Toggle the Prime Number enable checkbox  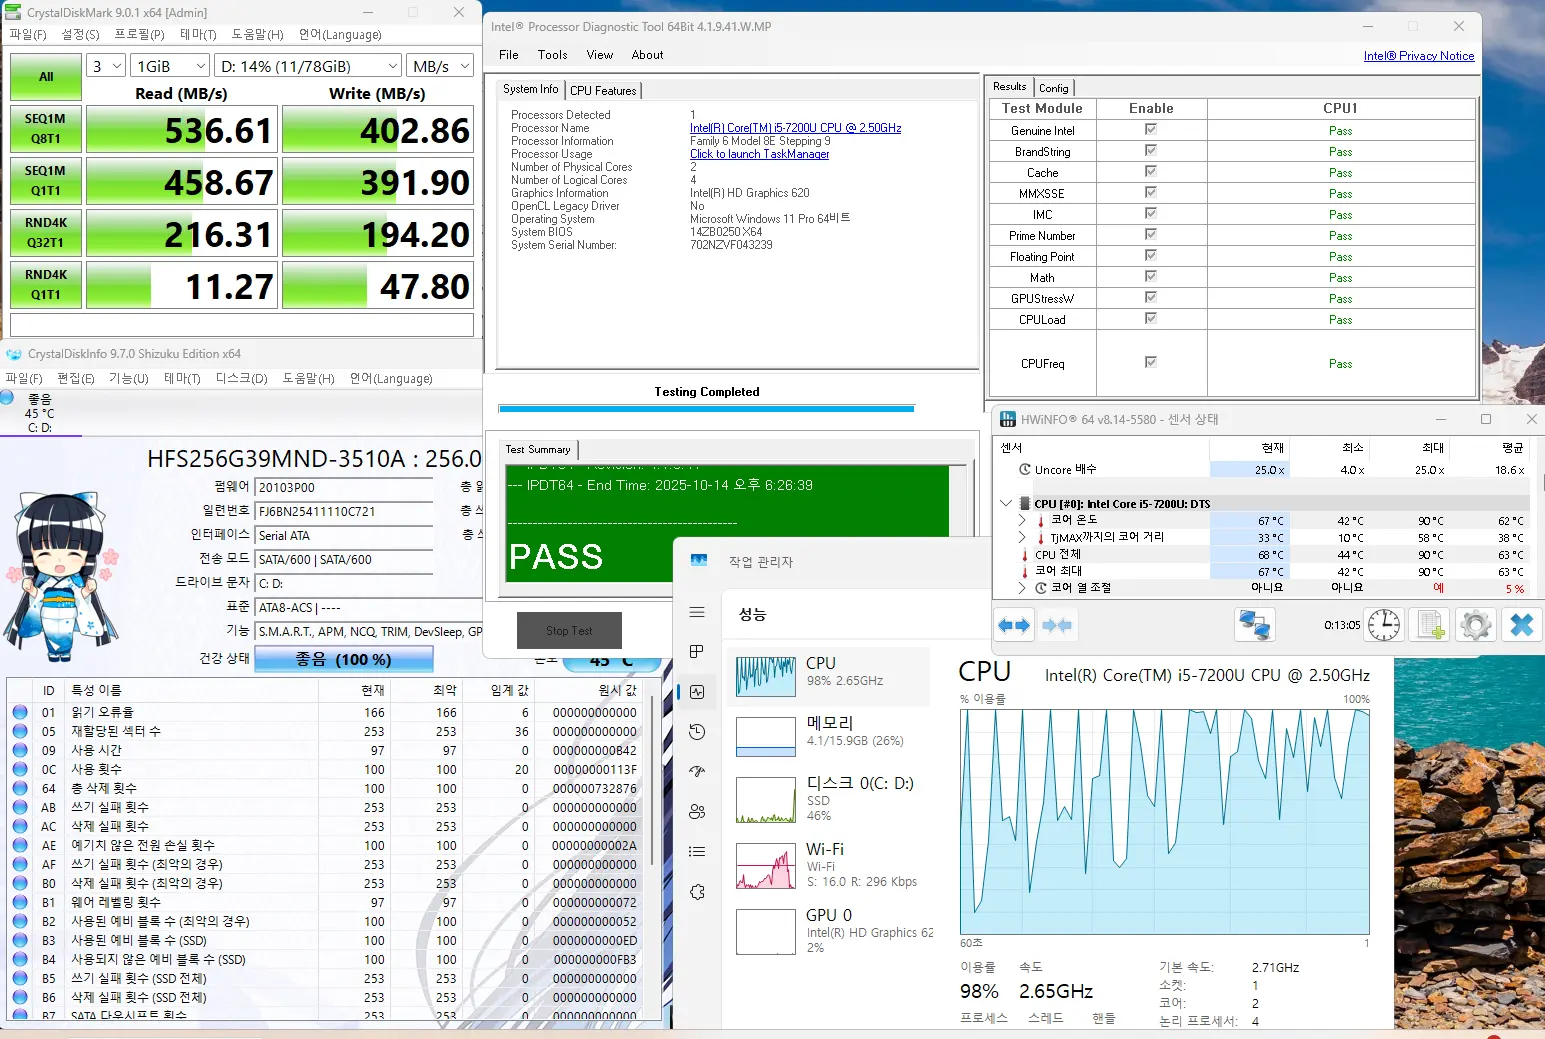(1150, 235)
